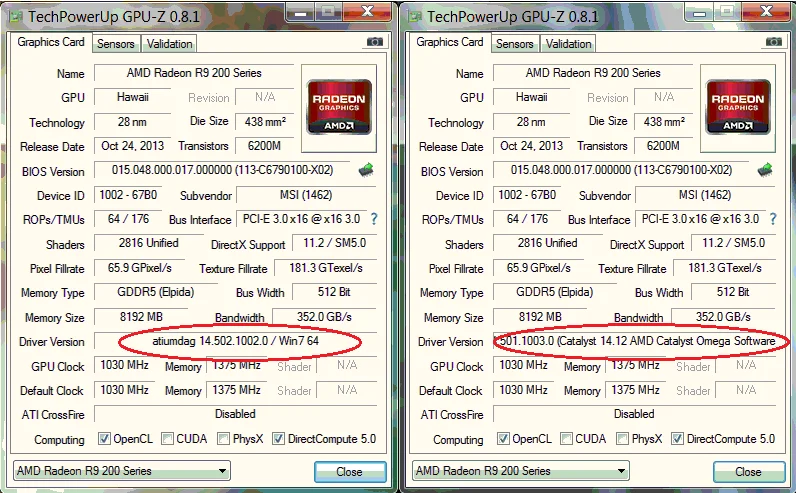Click the Release Date value in right window

(532, 146)
